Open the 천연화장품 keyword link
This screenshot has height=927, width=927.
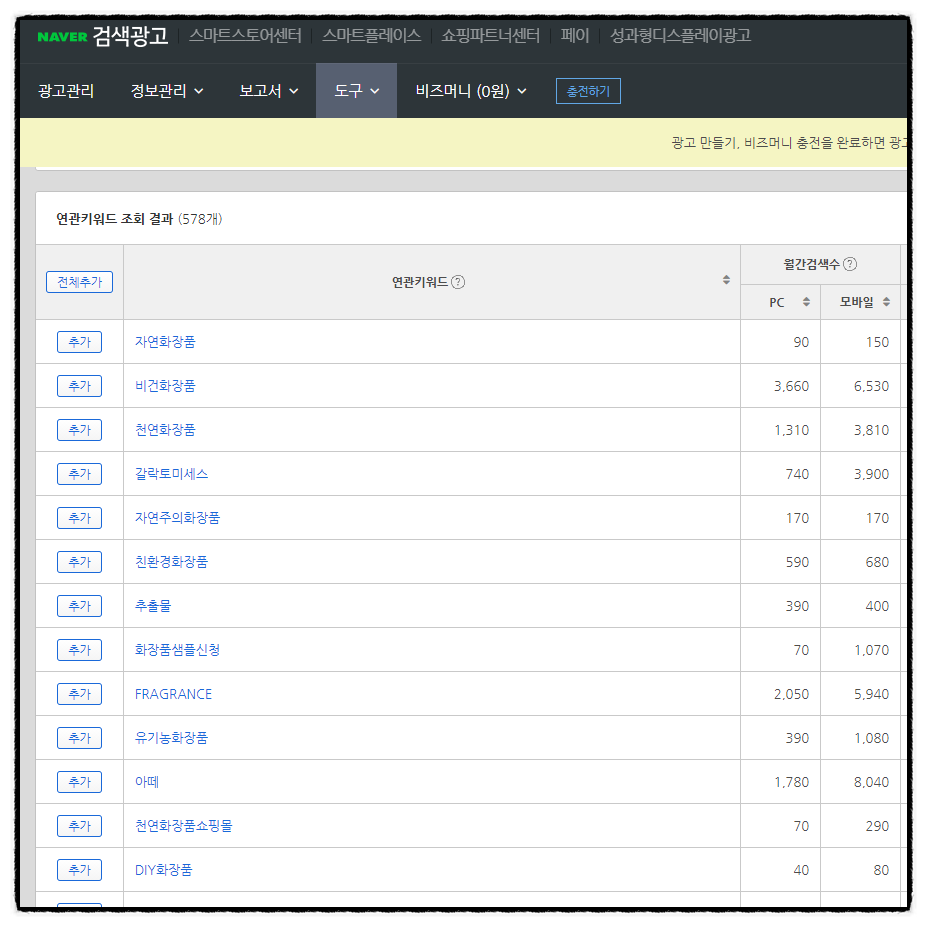click(165, 430)
